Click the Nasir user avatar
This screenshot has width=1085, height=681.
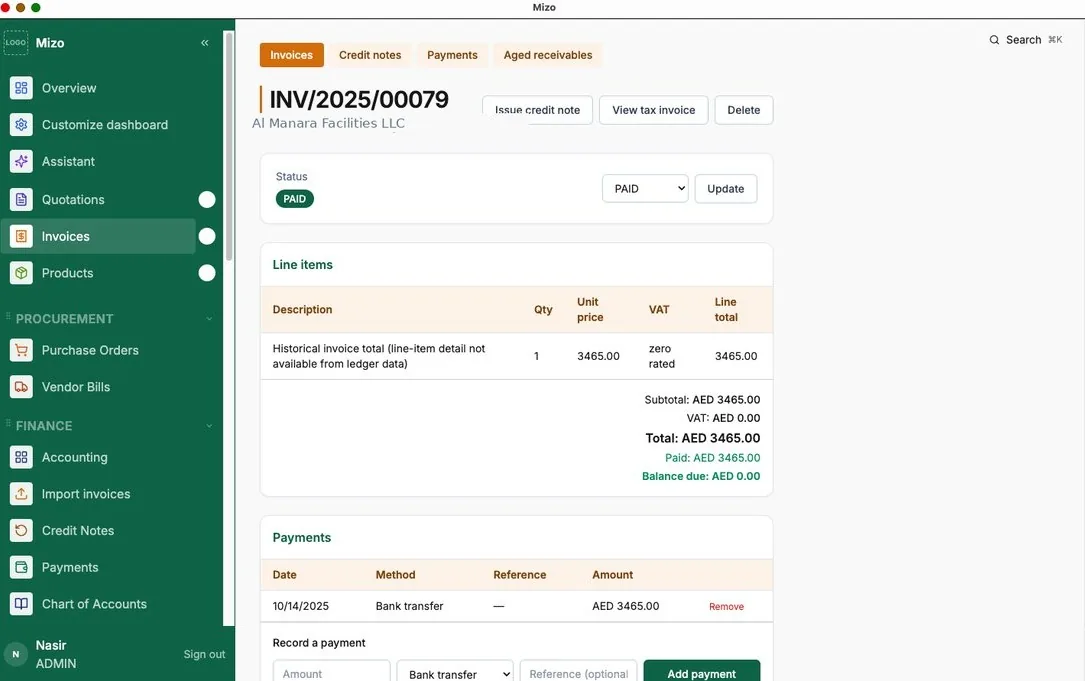[x=16, y=654]
